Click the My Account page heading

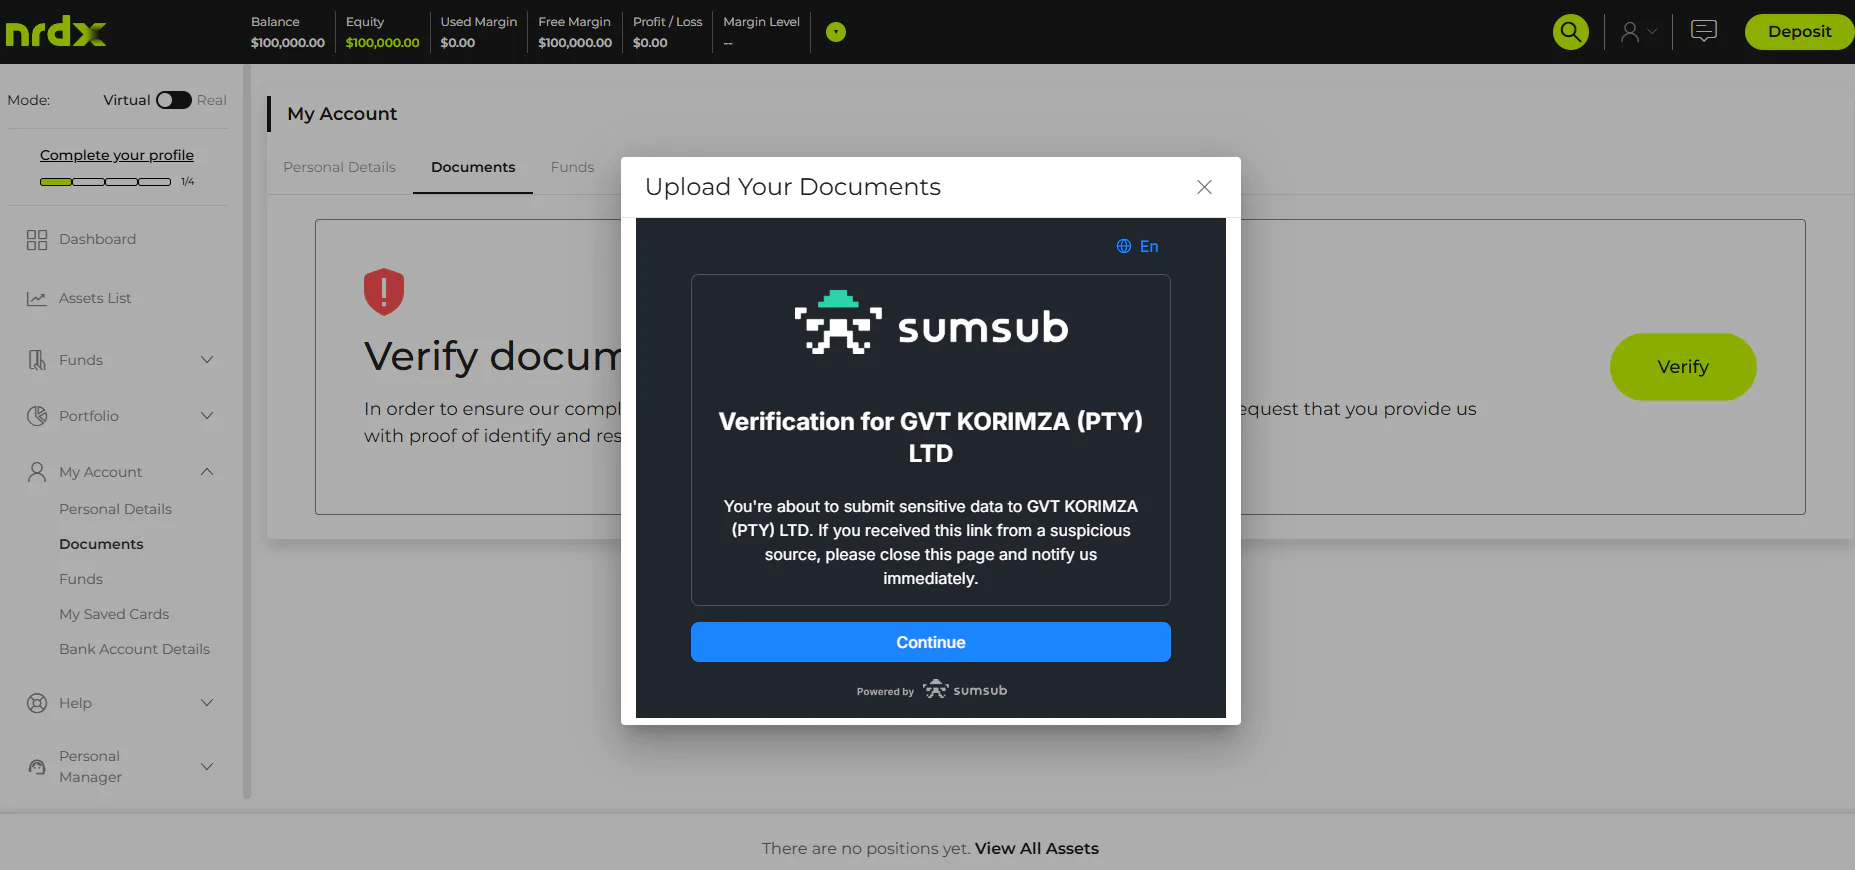(x=342, y=114)
